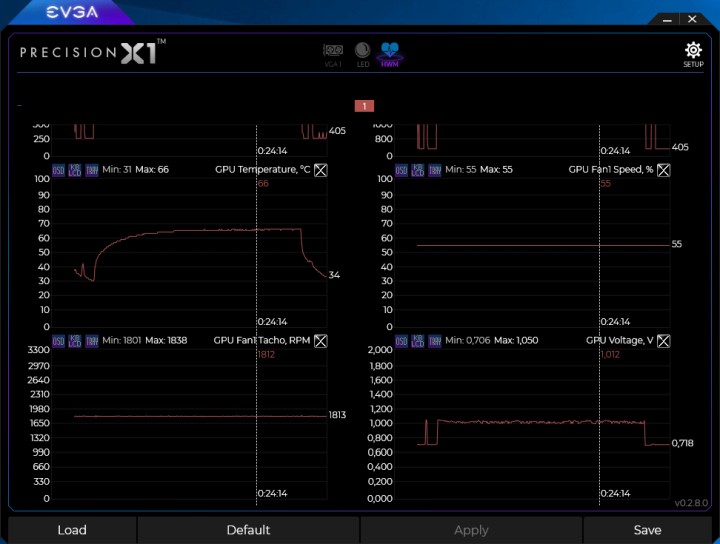Viewport: 720px width, 544px height.
Task: Close the GPU Fan1 Tacho RPM graph
Action: [x=321, y=341]
